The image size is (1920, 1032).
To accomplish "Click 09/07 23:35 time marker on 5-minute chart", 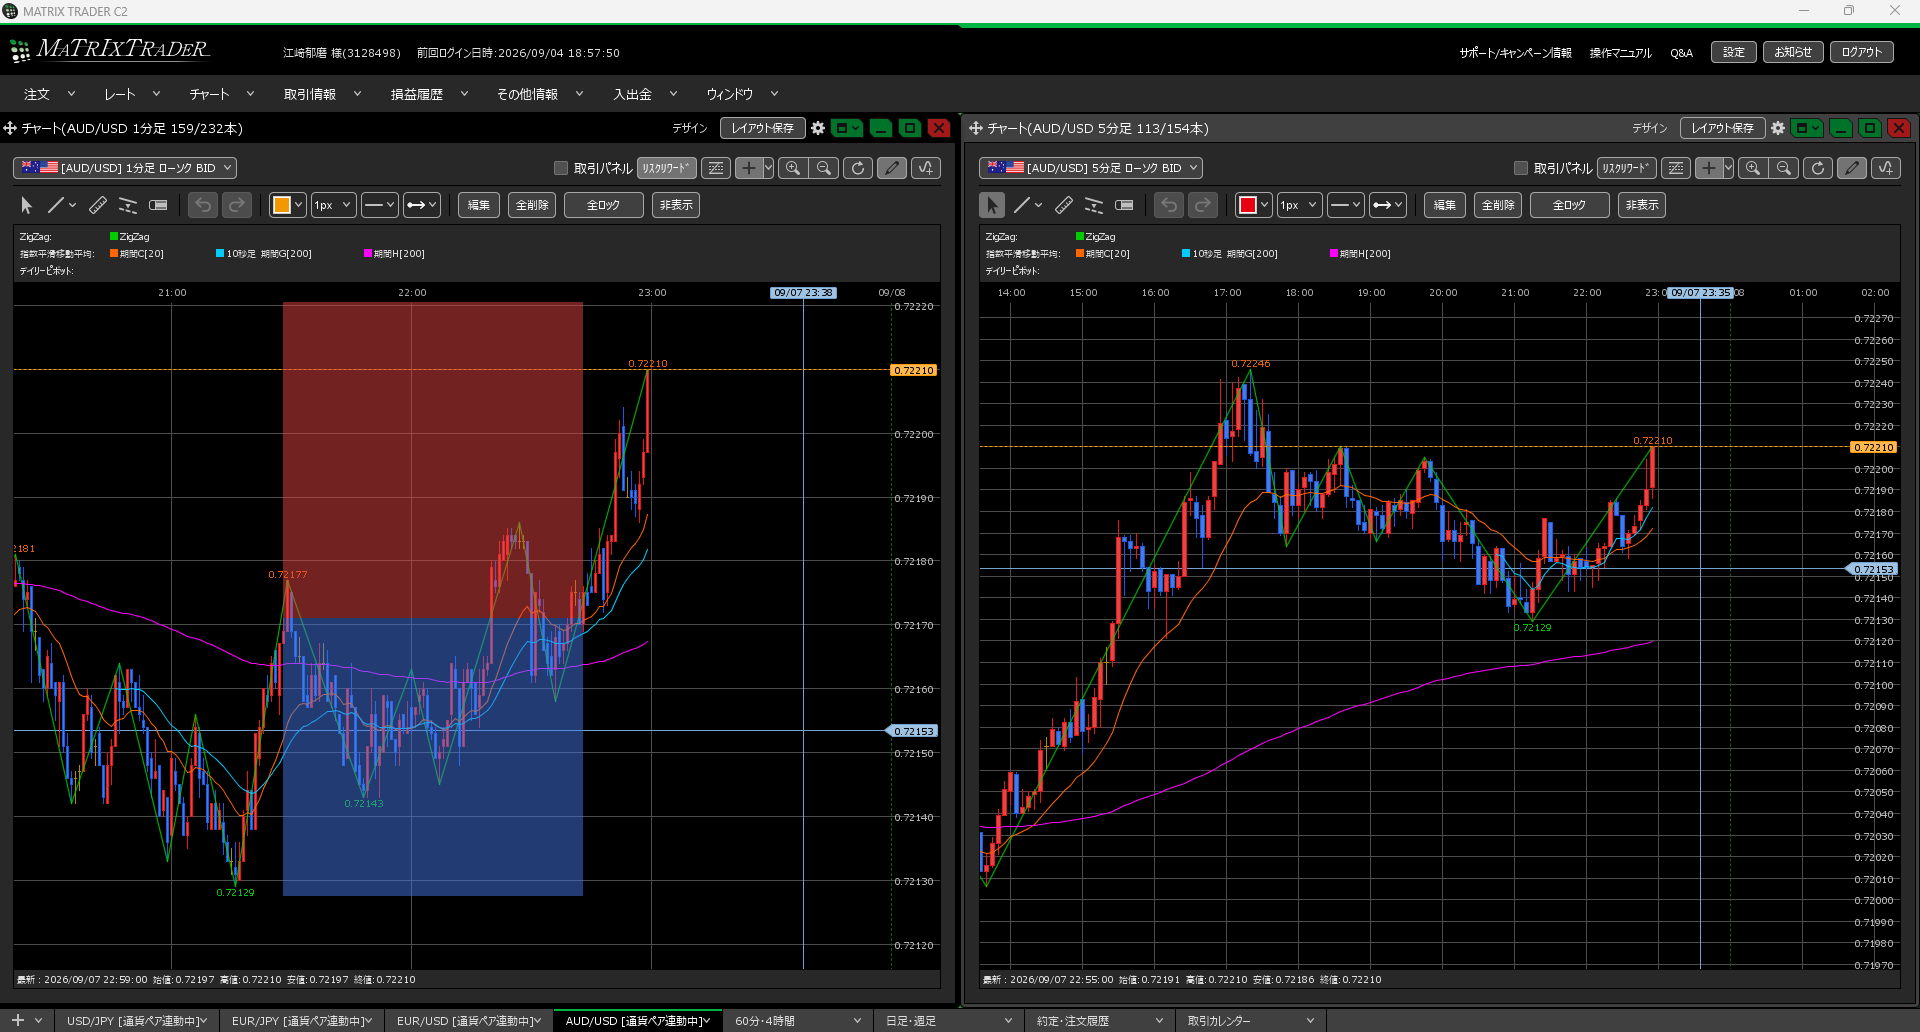I will coord(1700,293).
